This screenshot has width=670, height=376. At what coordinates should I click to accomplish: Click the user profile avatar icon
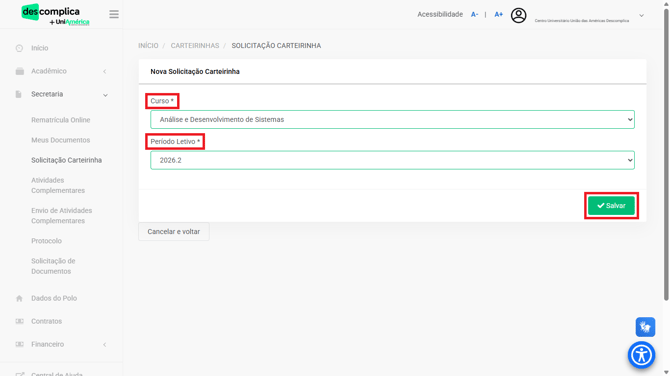[518, 15]
